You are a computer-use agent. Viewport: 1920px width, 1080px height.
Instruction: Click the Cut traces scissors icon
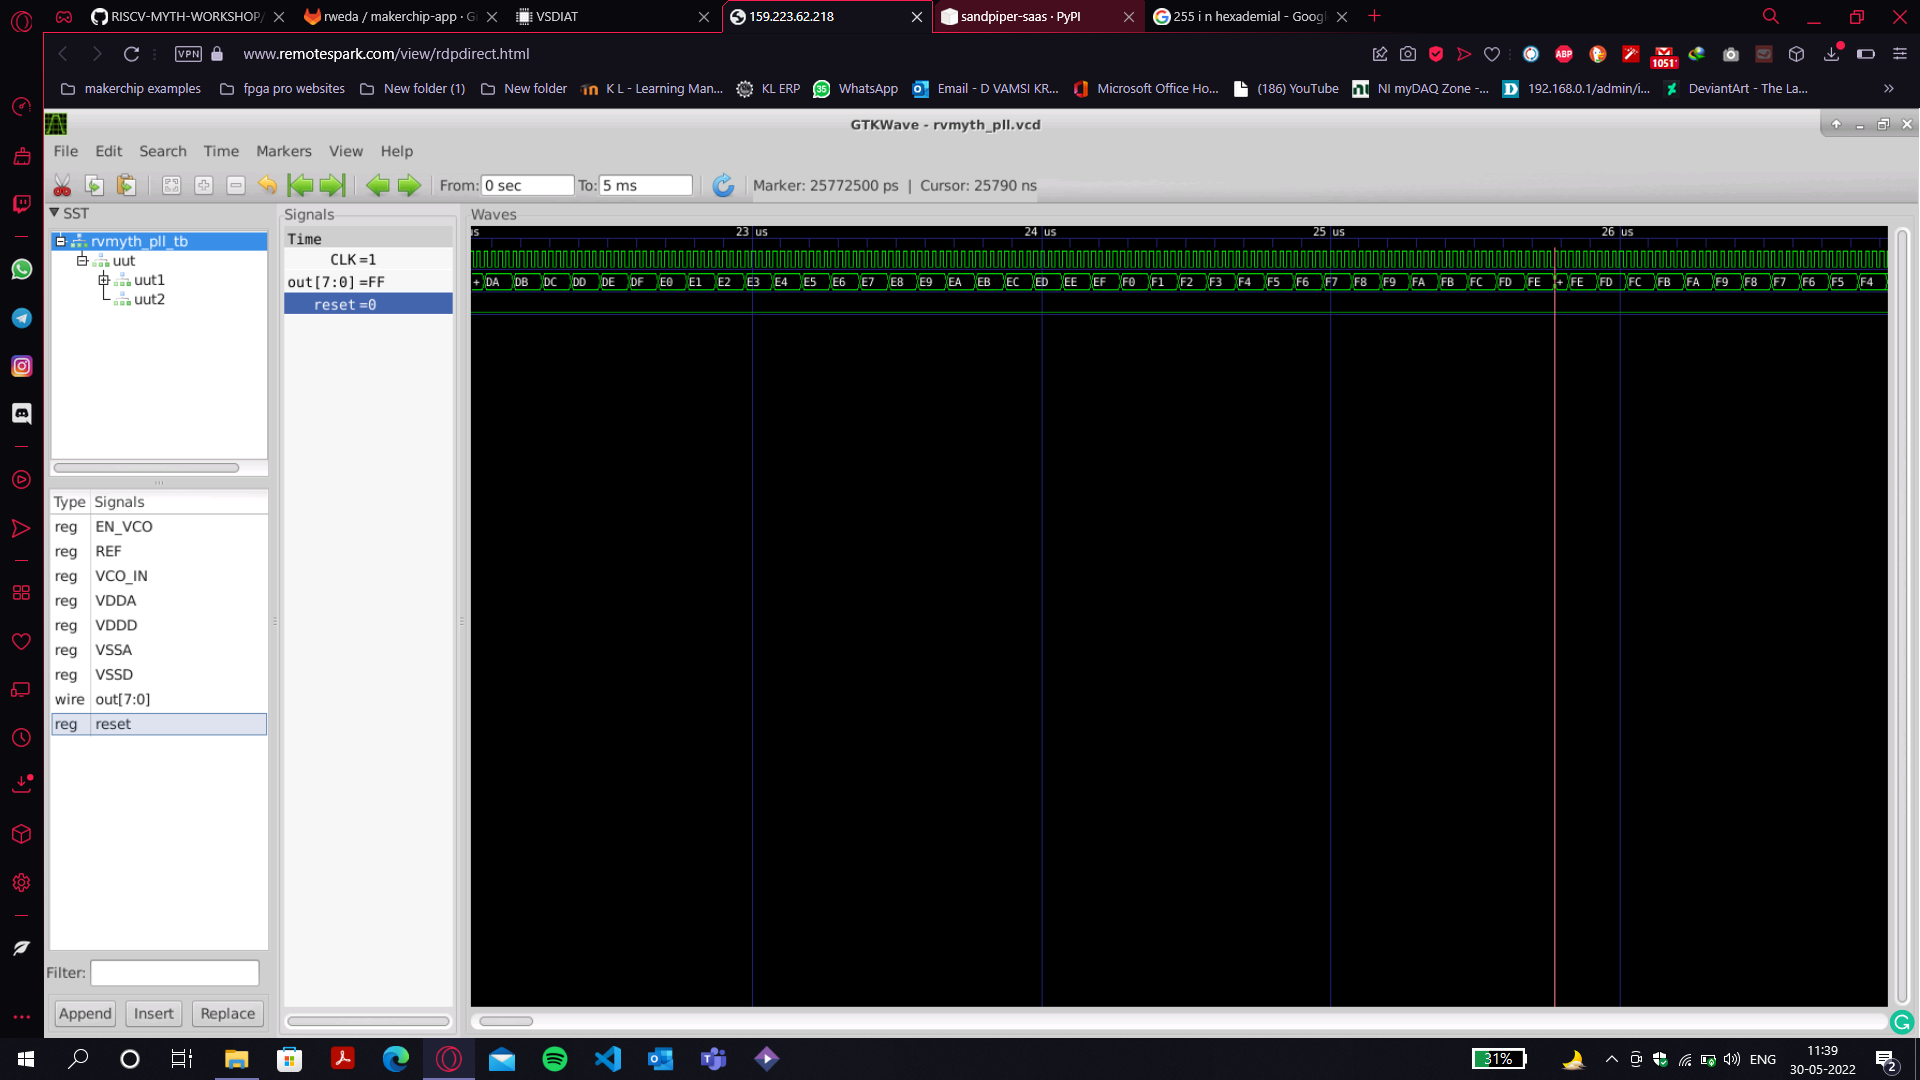(x=62, y=186)
